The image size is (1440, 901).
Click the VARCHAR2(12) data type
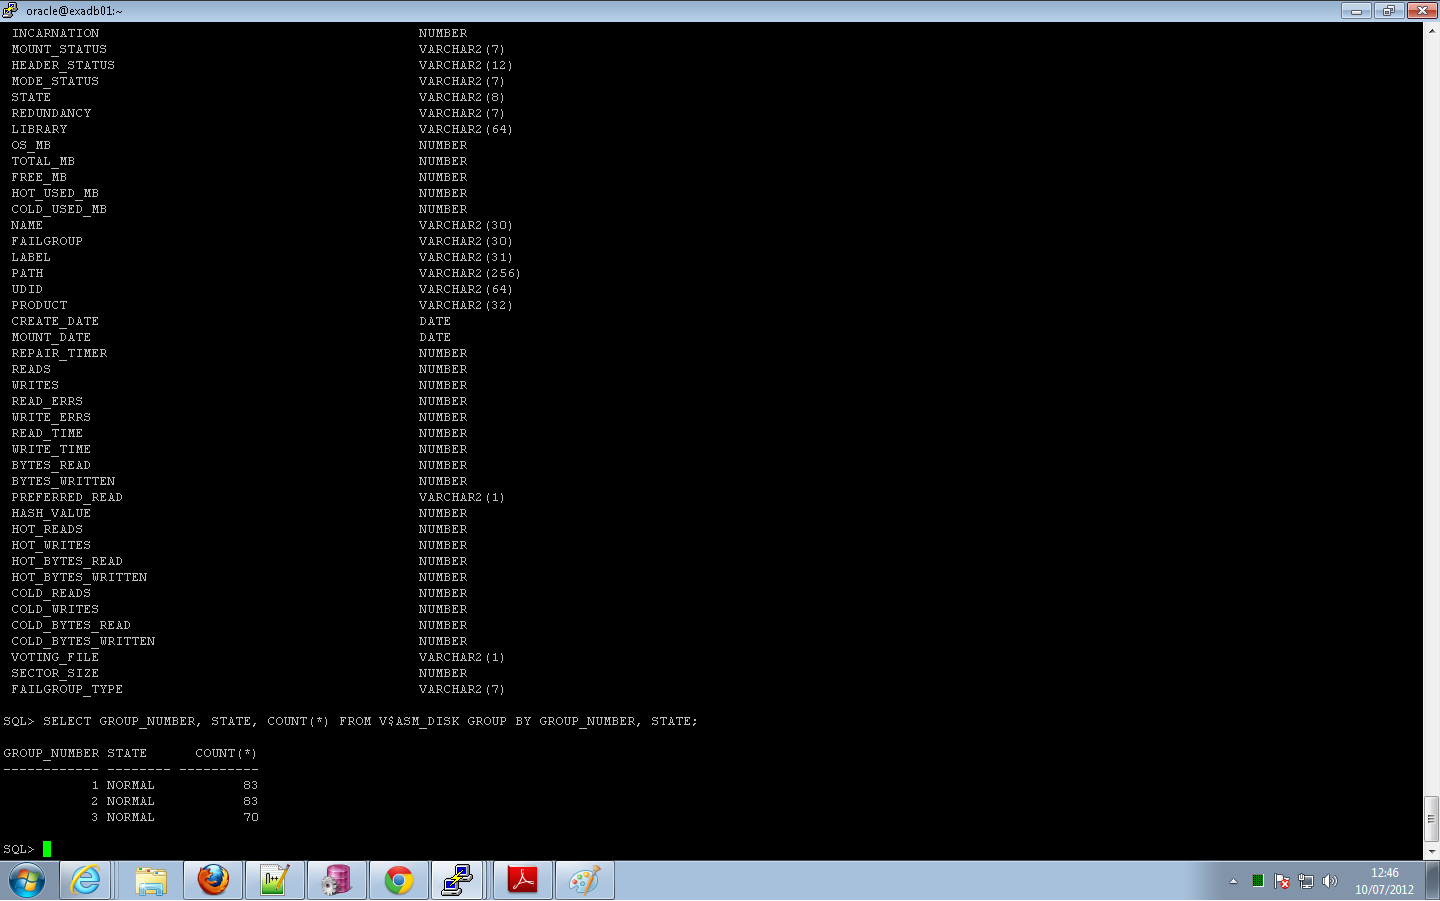coord(466,65)
